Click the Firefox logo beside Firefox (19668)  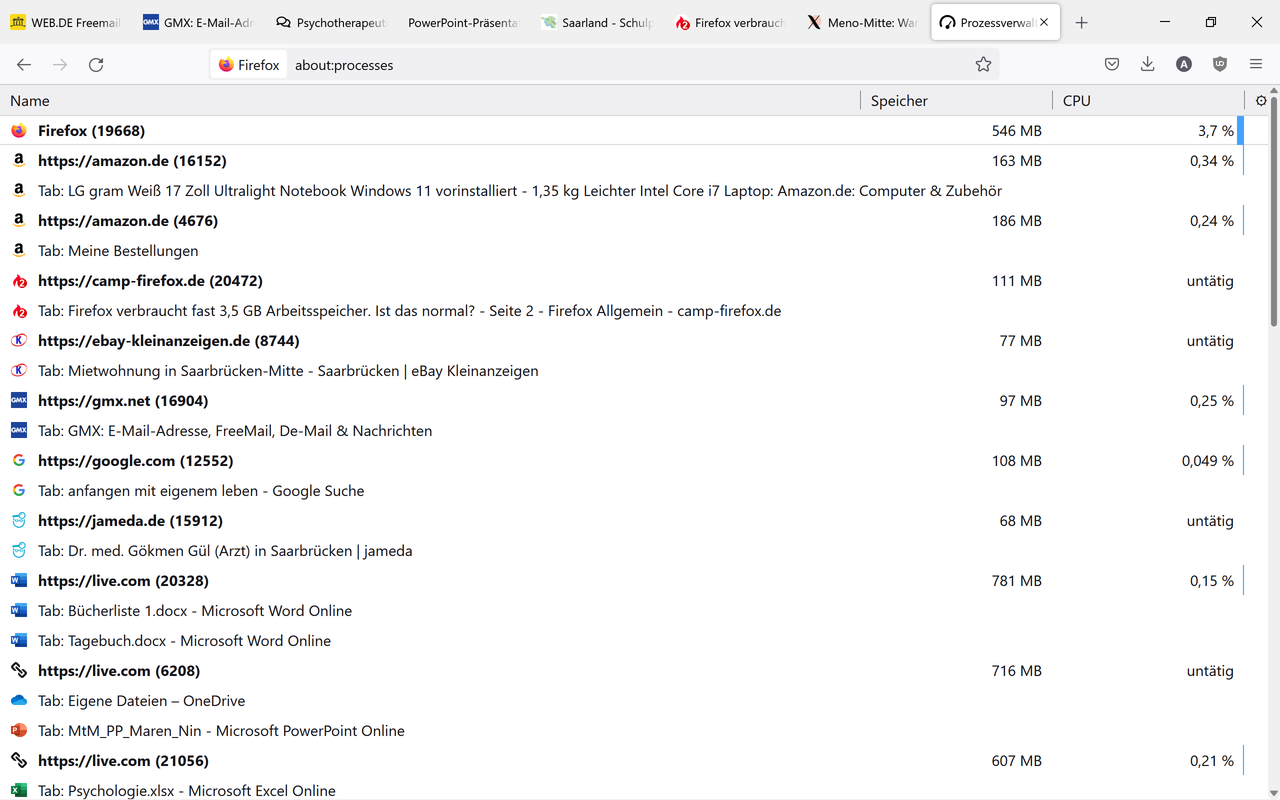tap(19, 131)
